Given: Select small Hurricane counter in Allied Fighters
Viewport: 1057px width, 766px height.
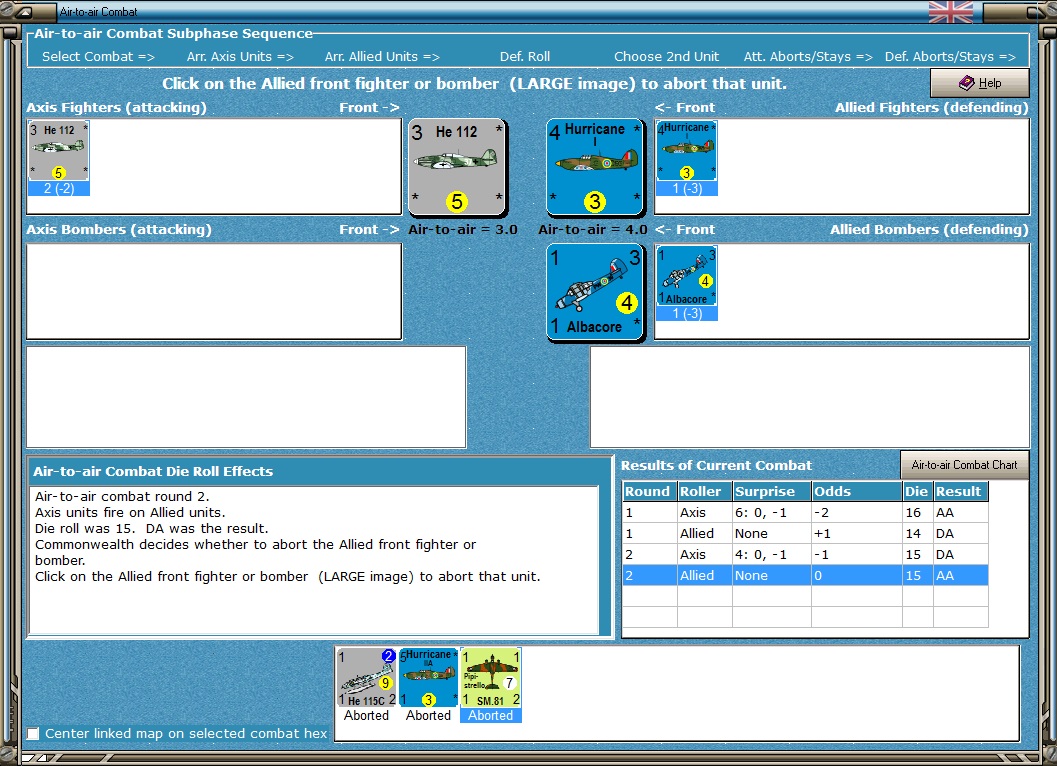Looking at the screenshot, I should coord(687,151).
